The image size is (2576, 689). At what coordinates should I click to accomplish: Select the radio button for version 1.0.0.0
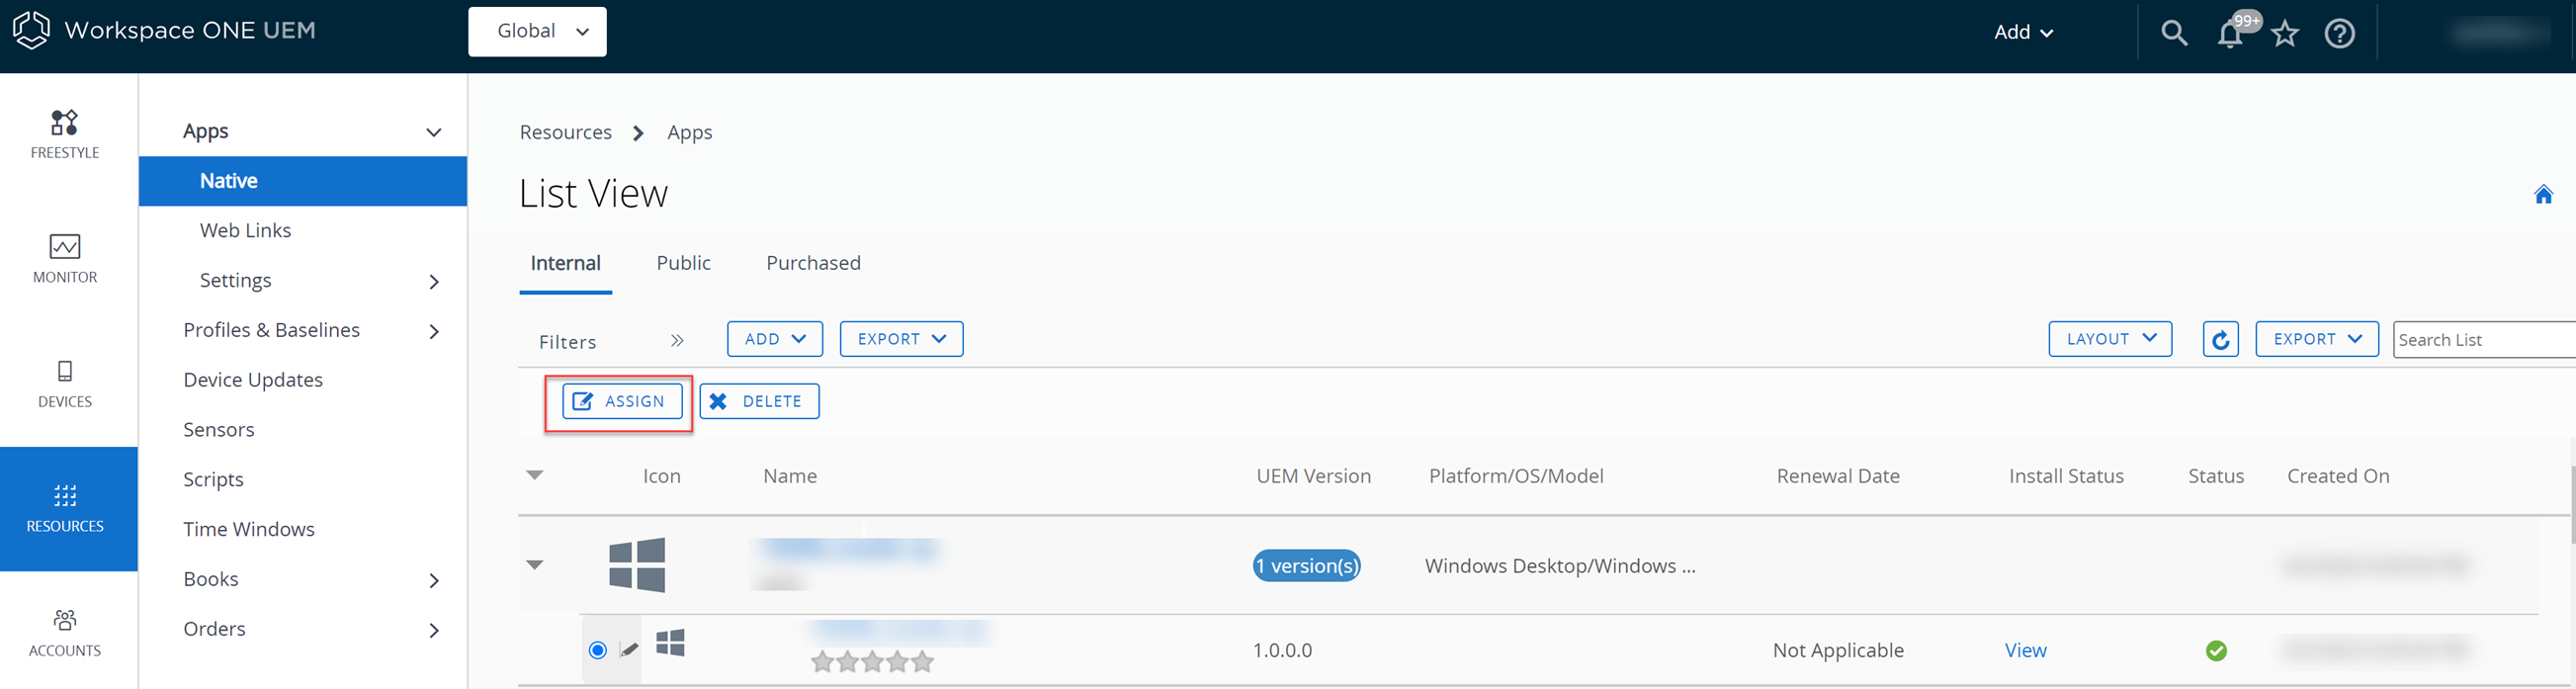(x=598, y=651)
